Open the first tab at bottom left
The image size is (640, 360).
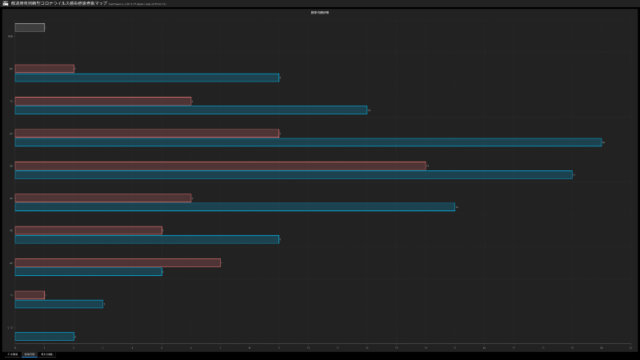point(13,354)
